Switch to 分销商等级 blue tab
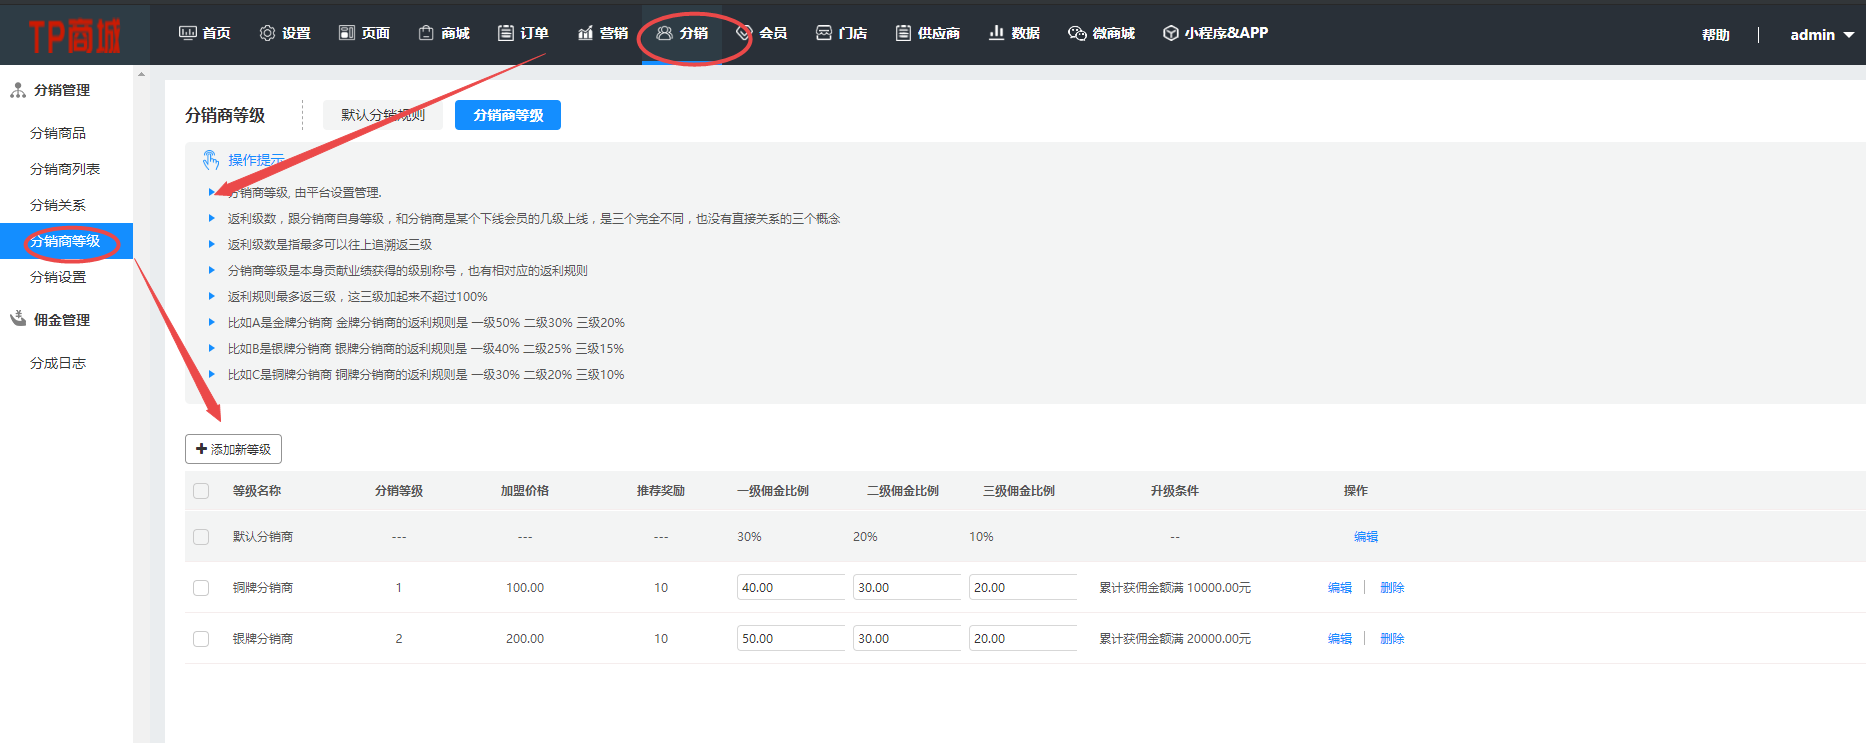Screen dimensions: 1866x743 coord(508,115)
